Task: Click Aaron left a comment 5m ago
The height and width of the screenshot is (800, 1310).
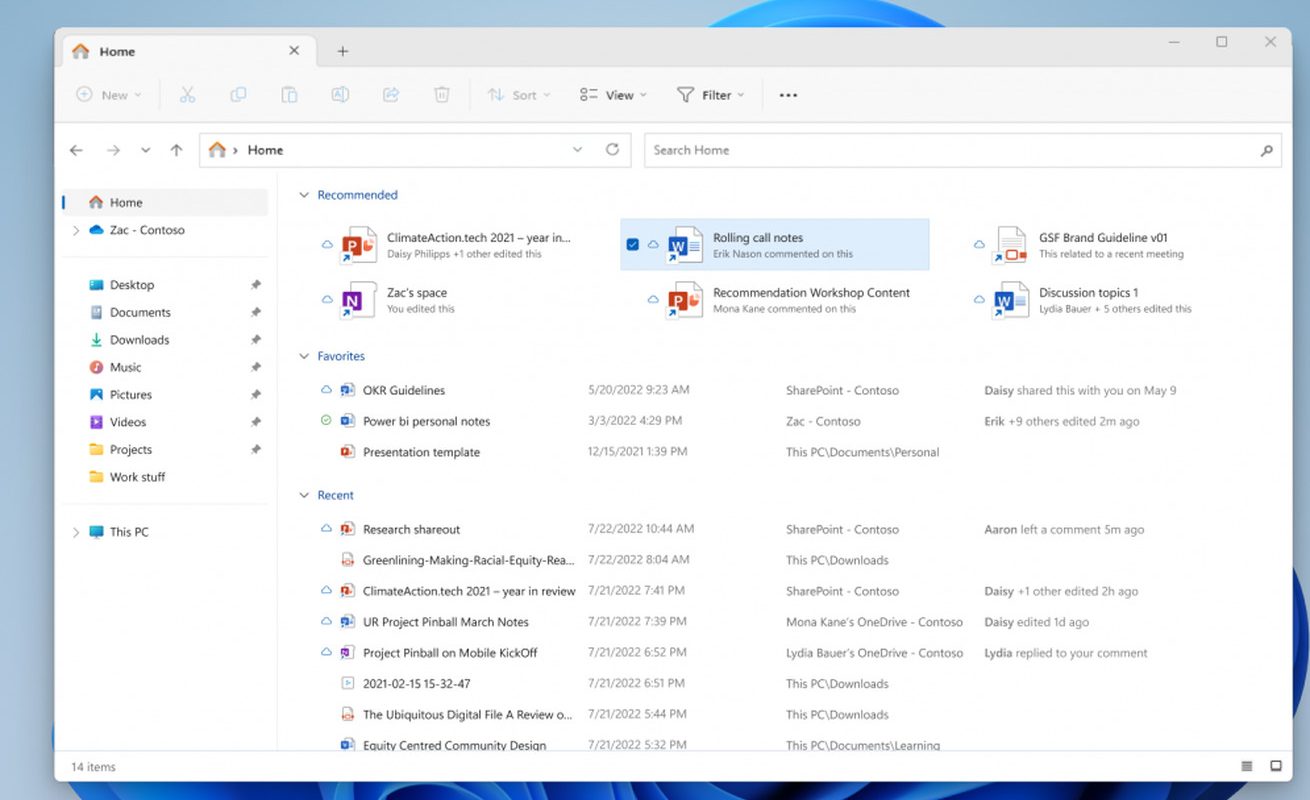Action: click(x=1064, y=529)
